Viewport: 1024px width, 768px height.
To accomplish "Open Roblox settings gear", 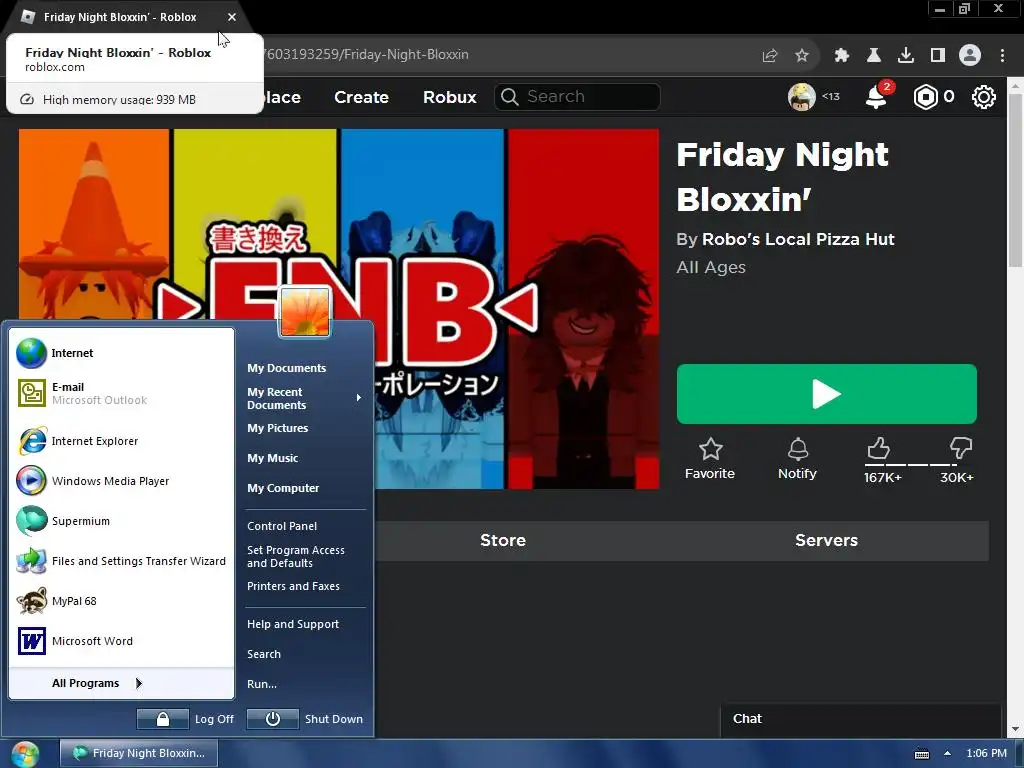I will [x=984, y=97].
